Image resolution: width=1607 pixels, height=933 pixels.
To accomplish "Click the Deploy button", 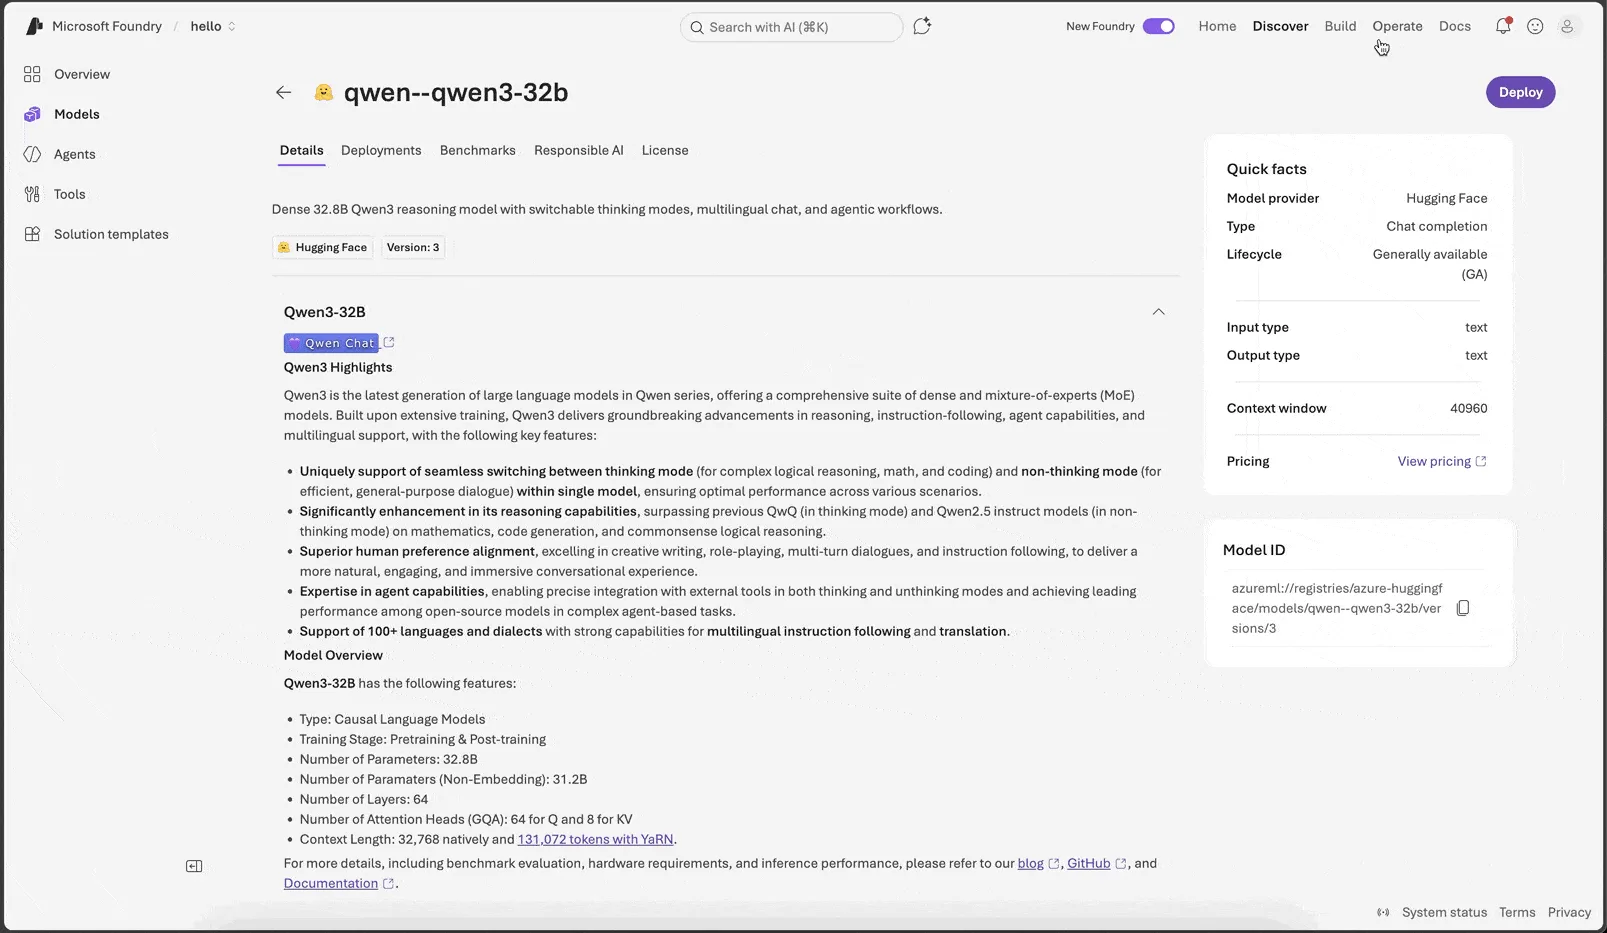I will 1520,92.
